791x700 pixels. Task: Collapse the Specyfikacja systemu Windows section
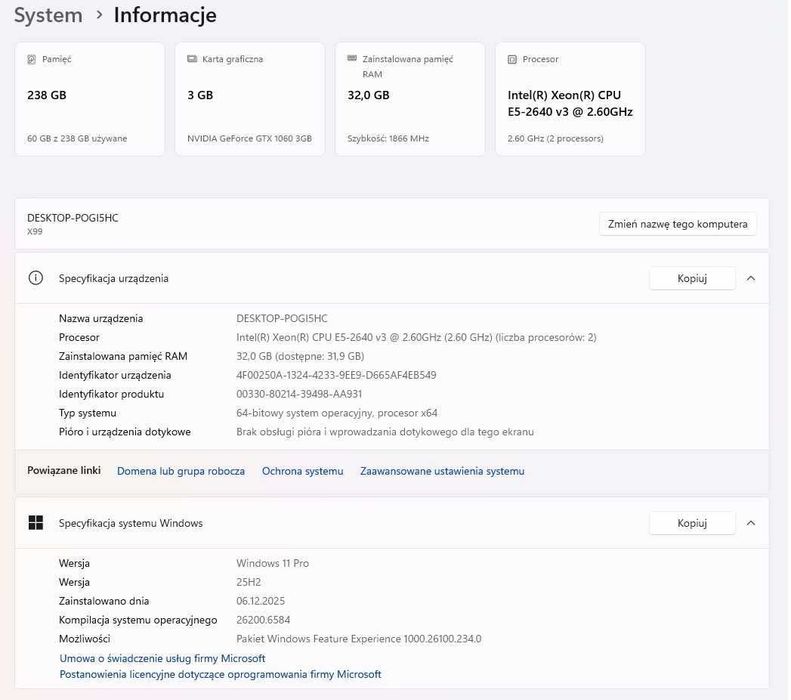point(751,523)
